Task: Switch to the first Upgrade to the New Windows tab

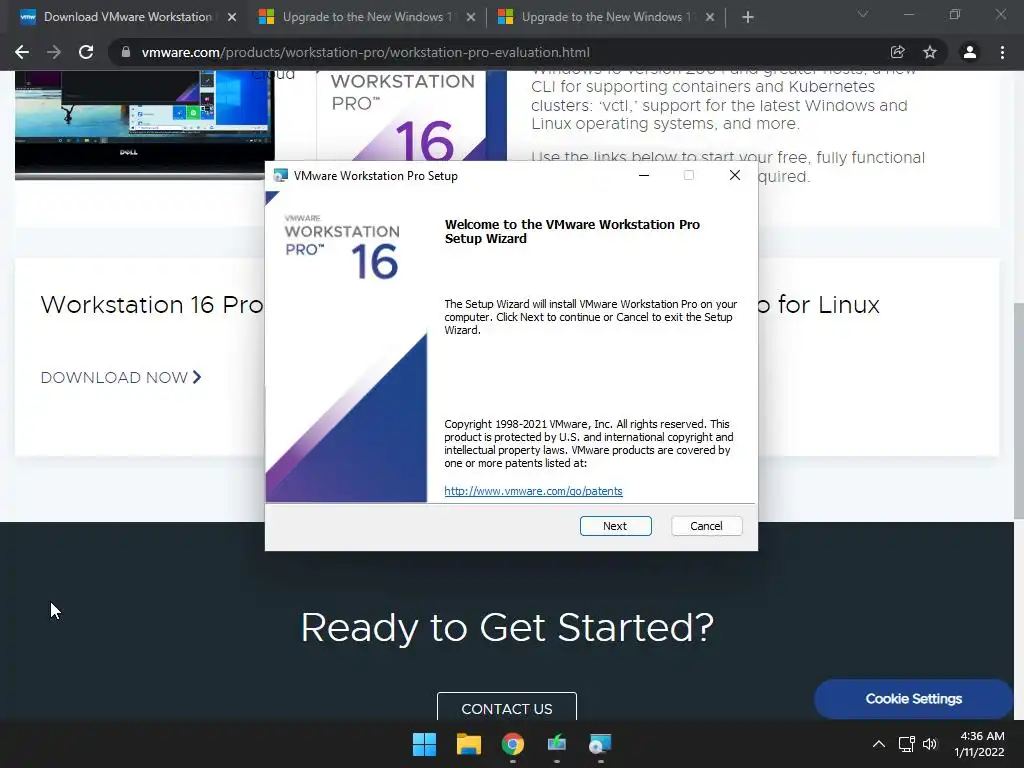Action: click(367, 17)
